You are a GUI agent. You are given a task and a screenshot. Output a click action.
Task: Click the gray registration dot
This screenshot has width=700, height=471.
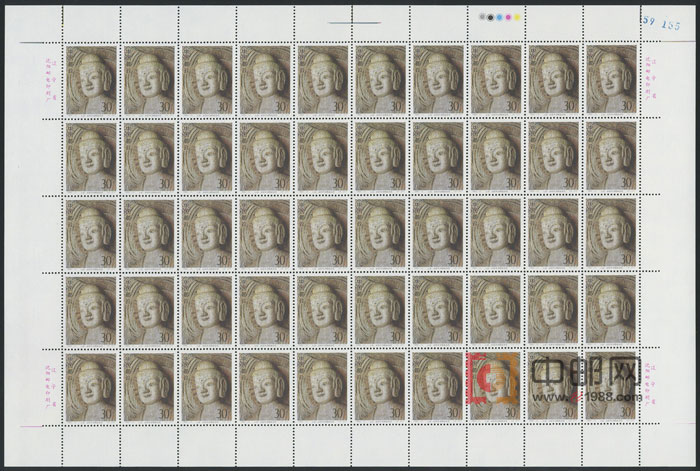(483, 17)
